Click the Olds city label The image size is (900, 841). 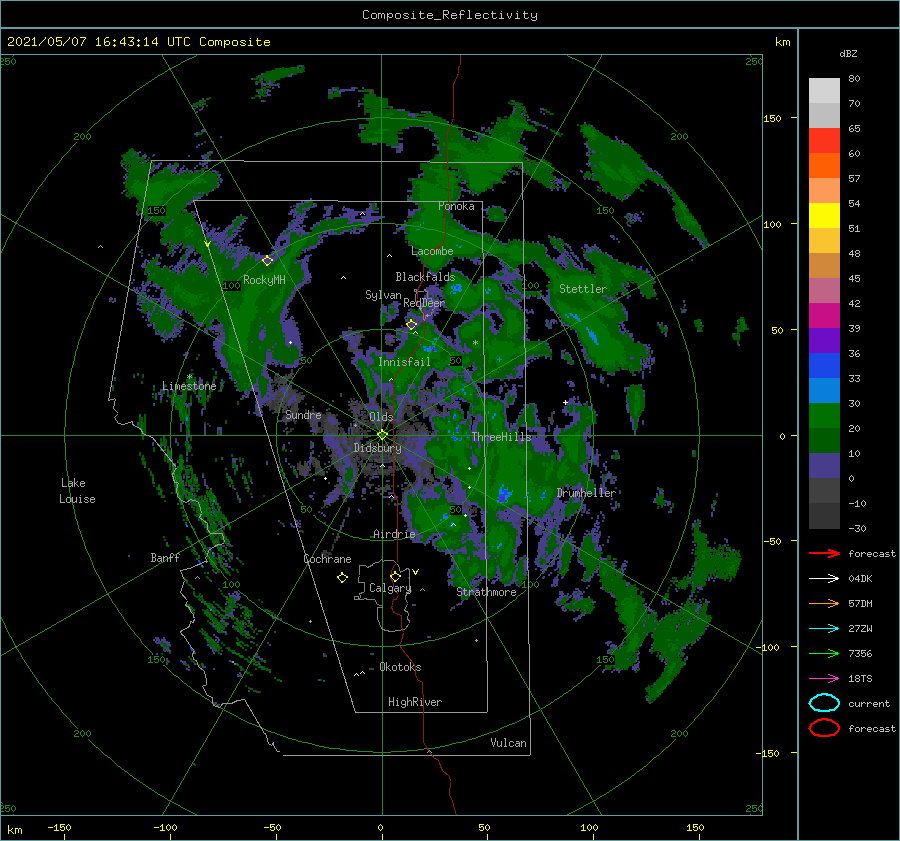click(x=381, y=417)
